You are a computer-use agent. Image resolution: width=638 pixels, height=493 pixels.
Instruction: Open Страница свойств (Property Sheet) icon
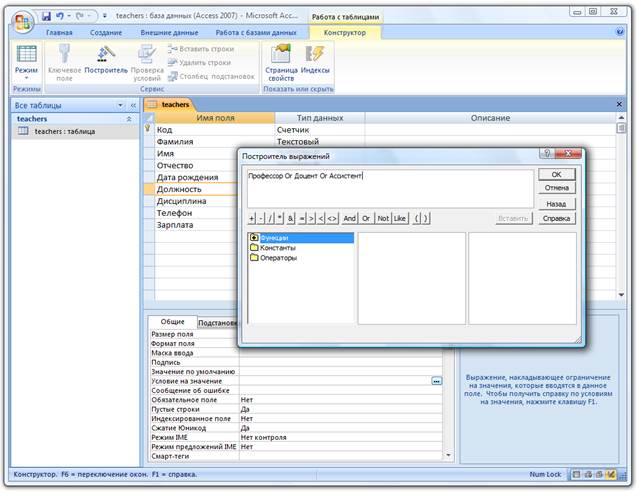pyautogui.click(x=281, y=55)
